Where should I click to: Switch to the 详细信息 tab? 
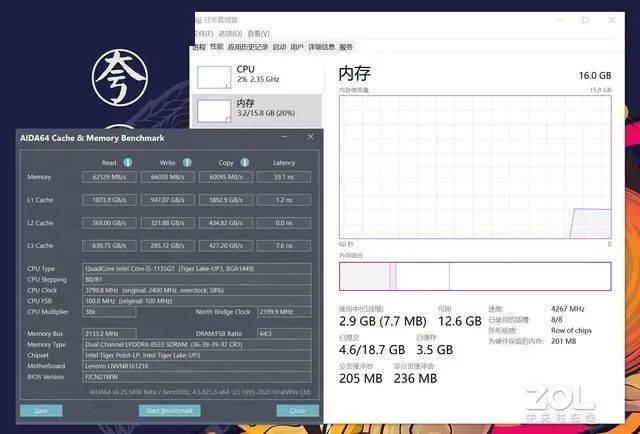coord(321,47)
